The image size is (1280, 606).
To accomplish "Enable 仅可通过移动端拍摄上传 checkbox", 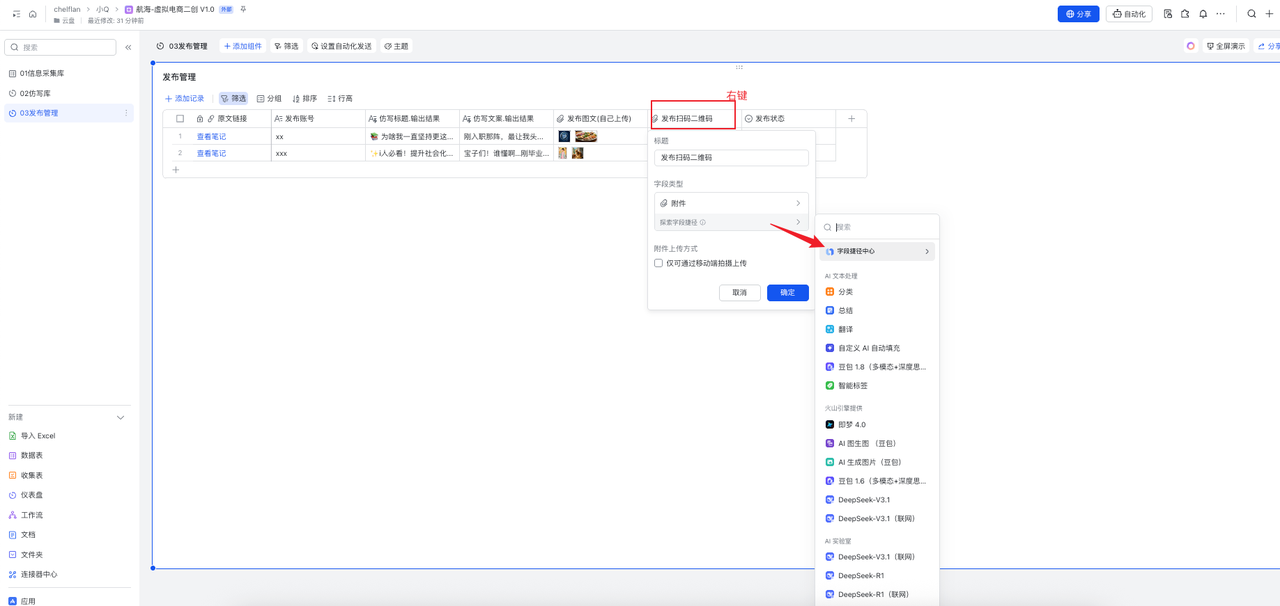I will pyautogui.click(x=658, y=263).
